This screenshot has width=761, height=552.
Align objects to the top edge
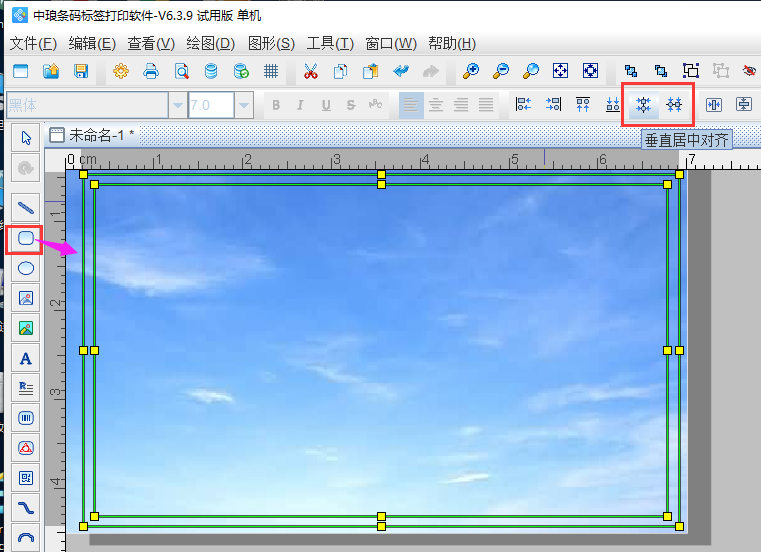point(583,104)
